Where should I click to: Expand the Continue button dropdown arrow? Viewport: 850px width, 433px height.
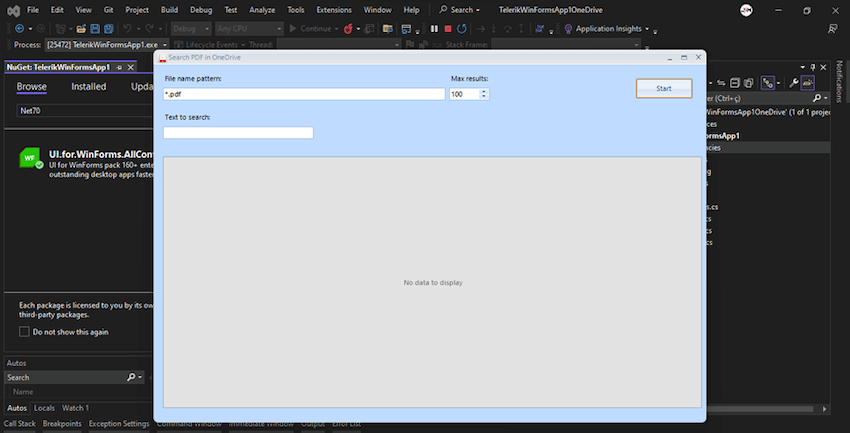pos(336,29)
